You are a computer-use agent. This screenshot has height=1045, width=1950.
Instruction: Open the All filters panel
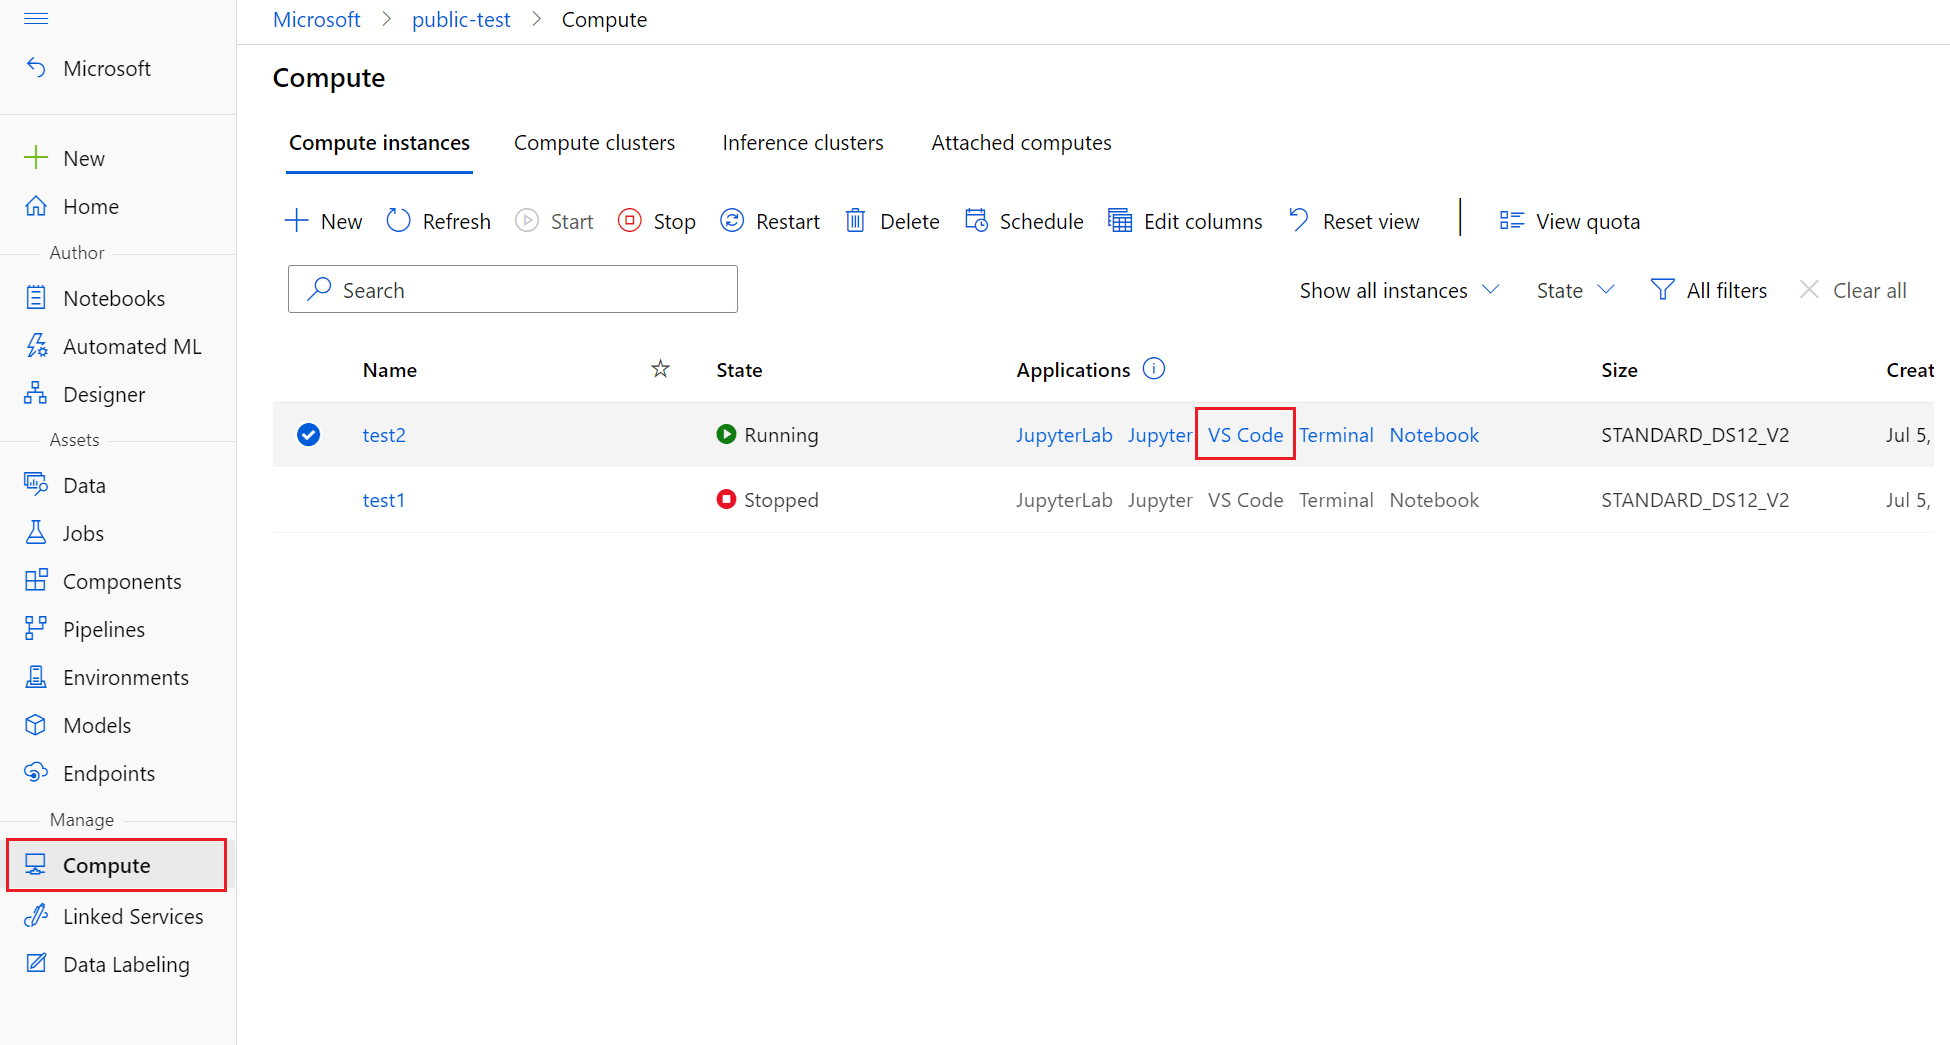(1710, 290)
